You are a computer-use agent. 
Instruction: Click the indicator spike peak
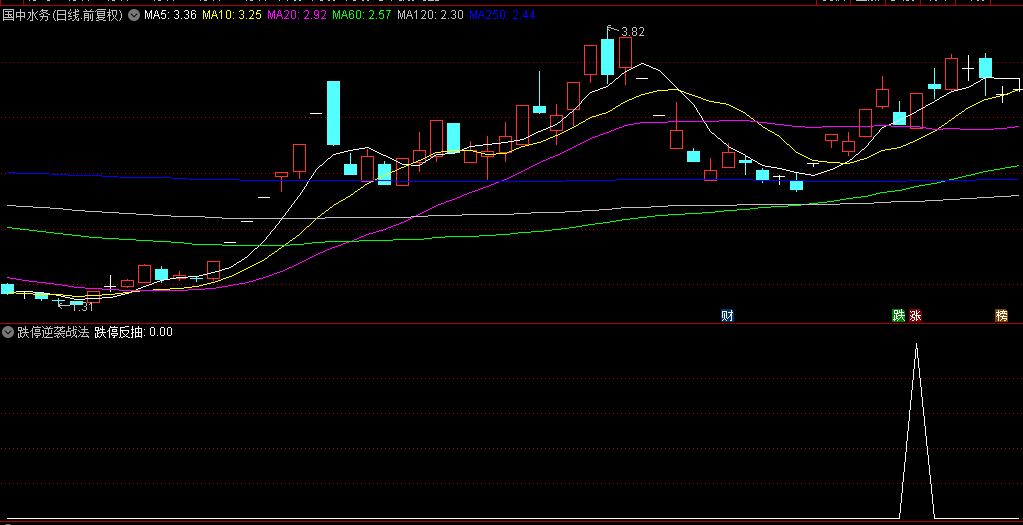coord(917,344)
